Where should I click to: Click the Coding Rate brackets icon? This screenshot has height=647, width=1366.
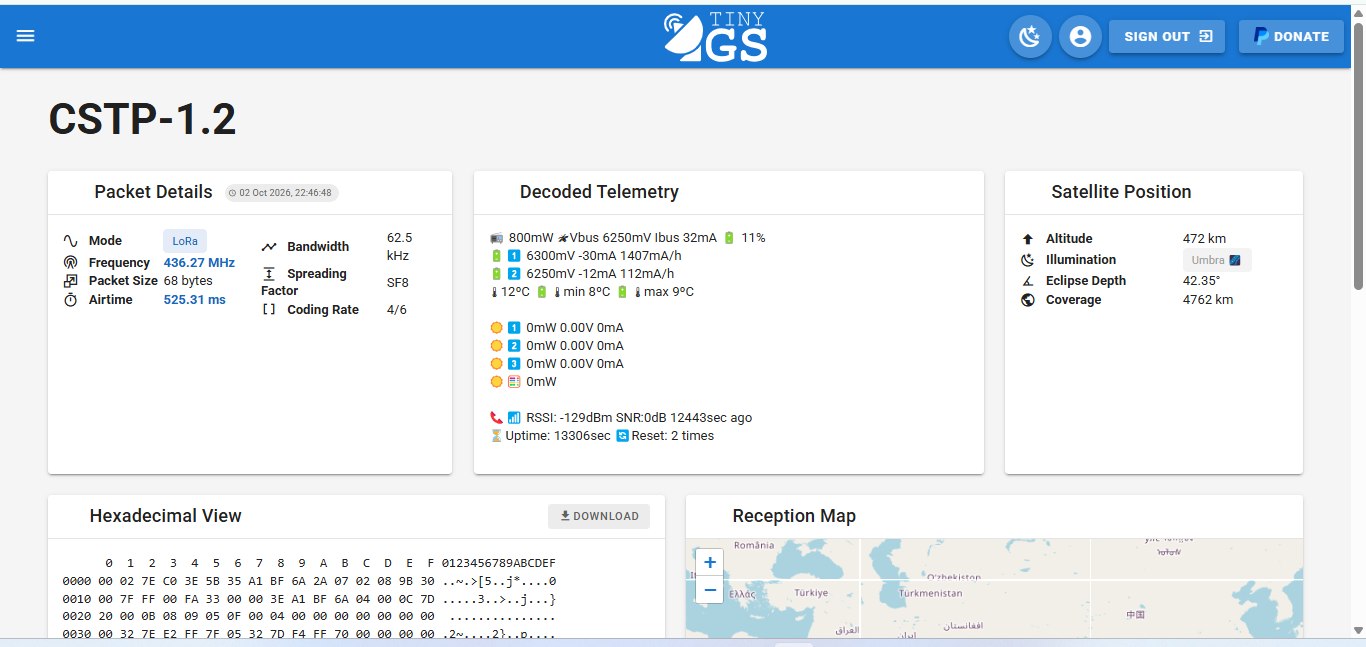pos(269,310)
